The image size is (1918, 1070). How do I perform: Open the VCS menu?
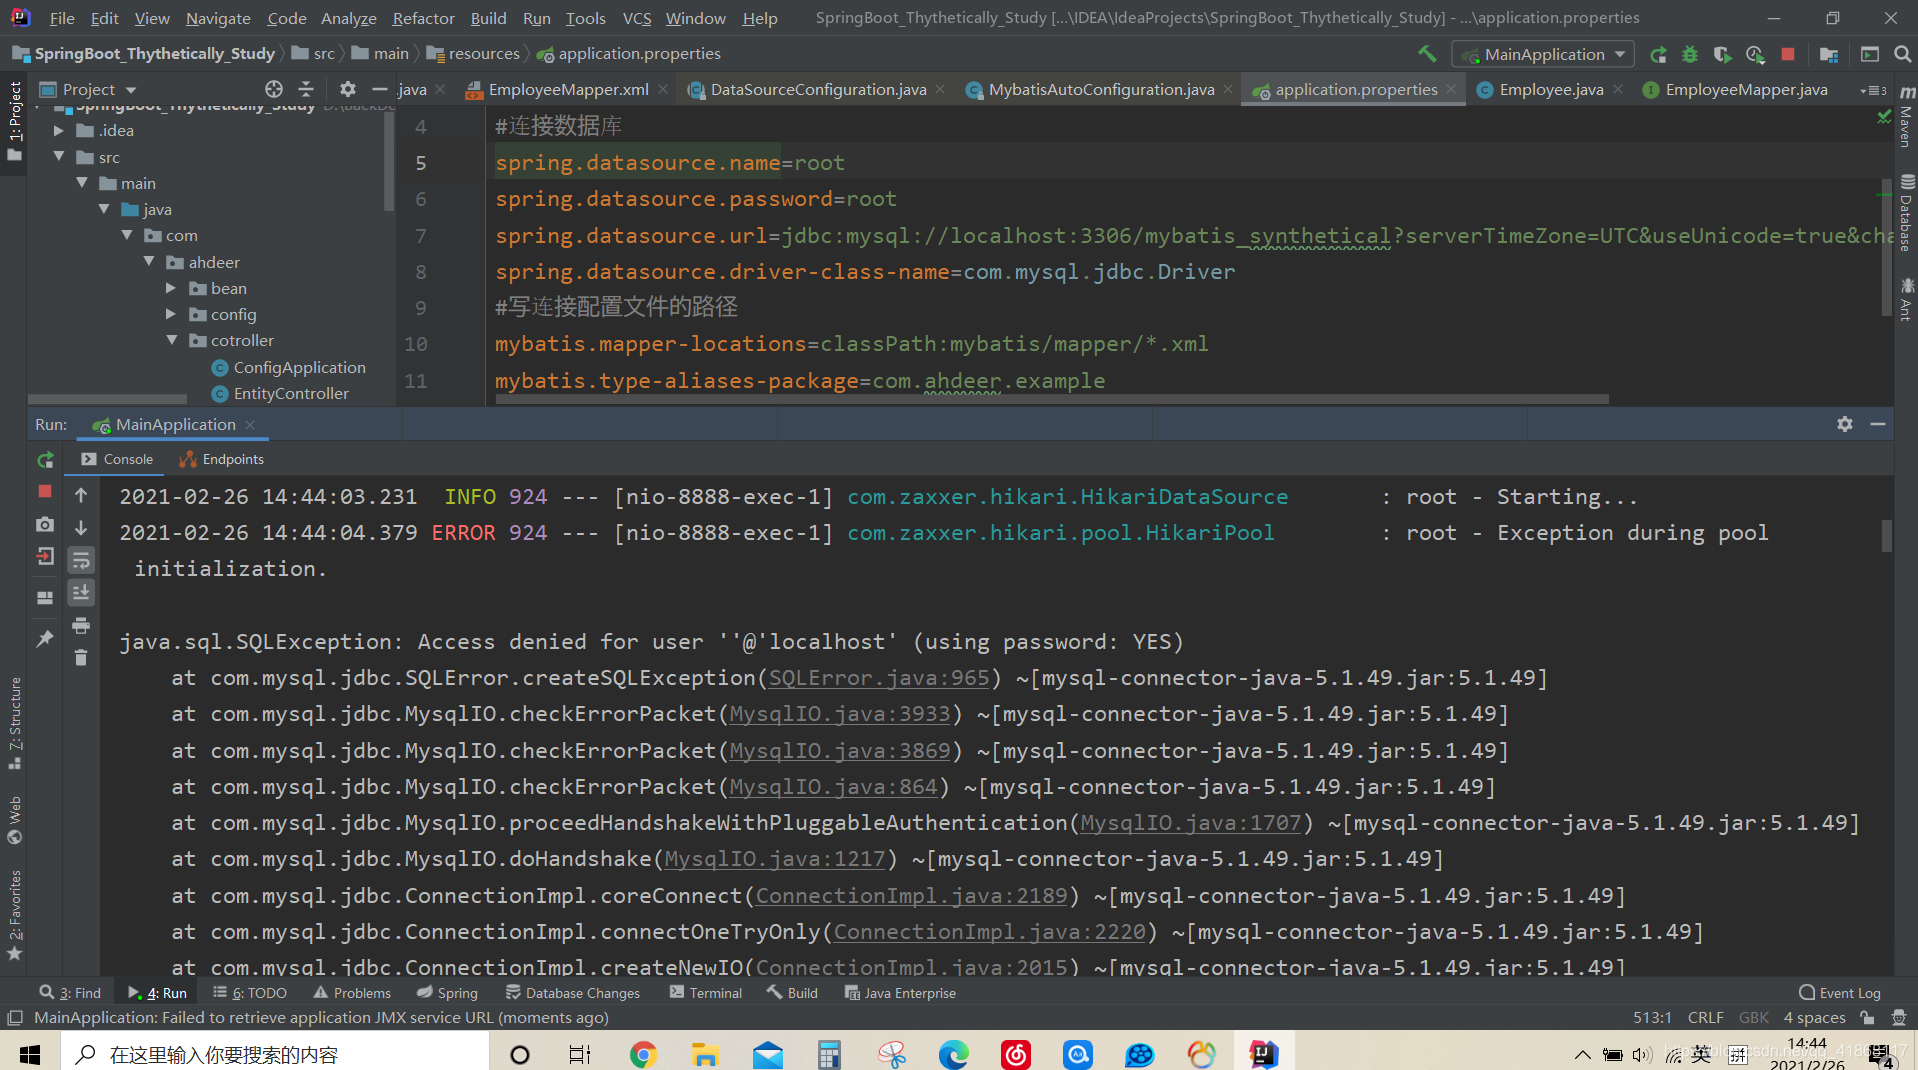636,18
